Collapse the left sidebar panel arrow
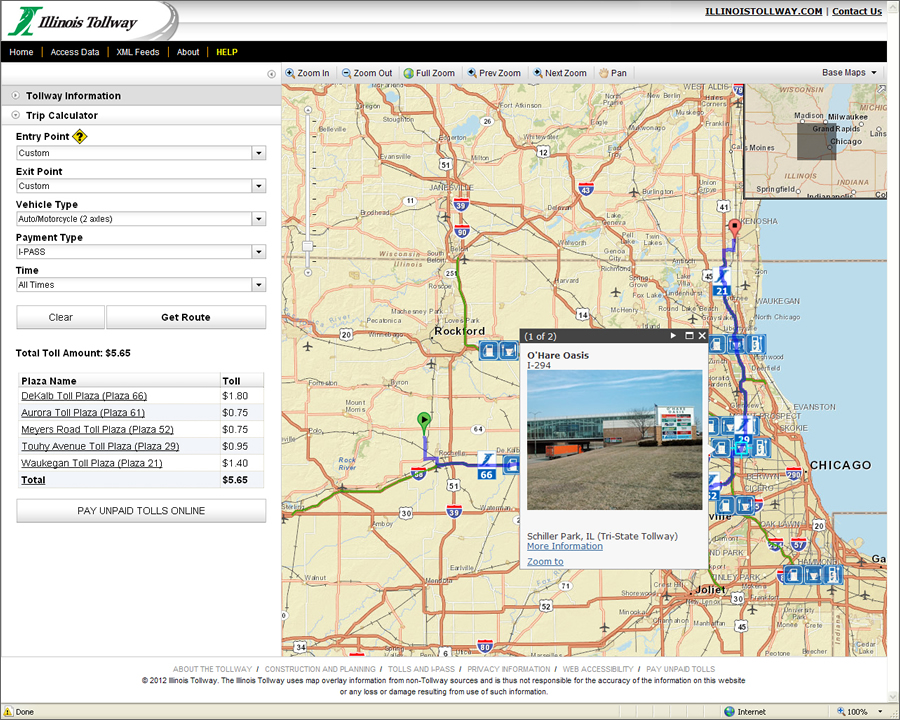 (271, 74)
